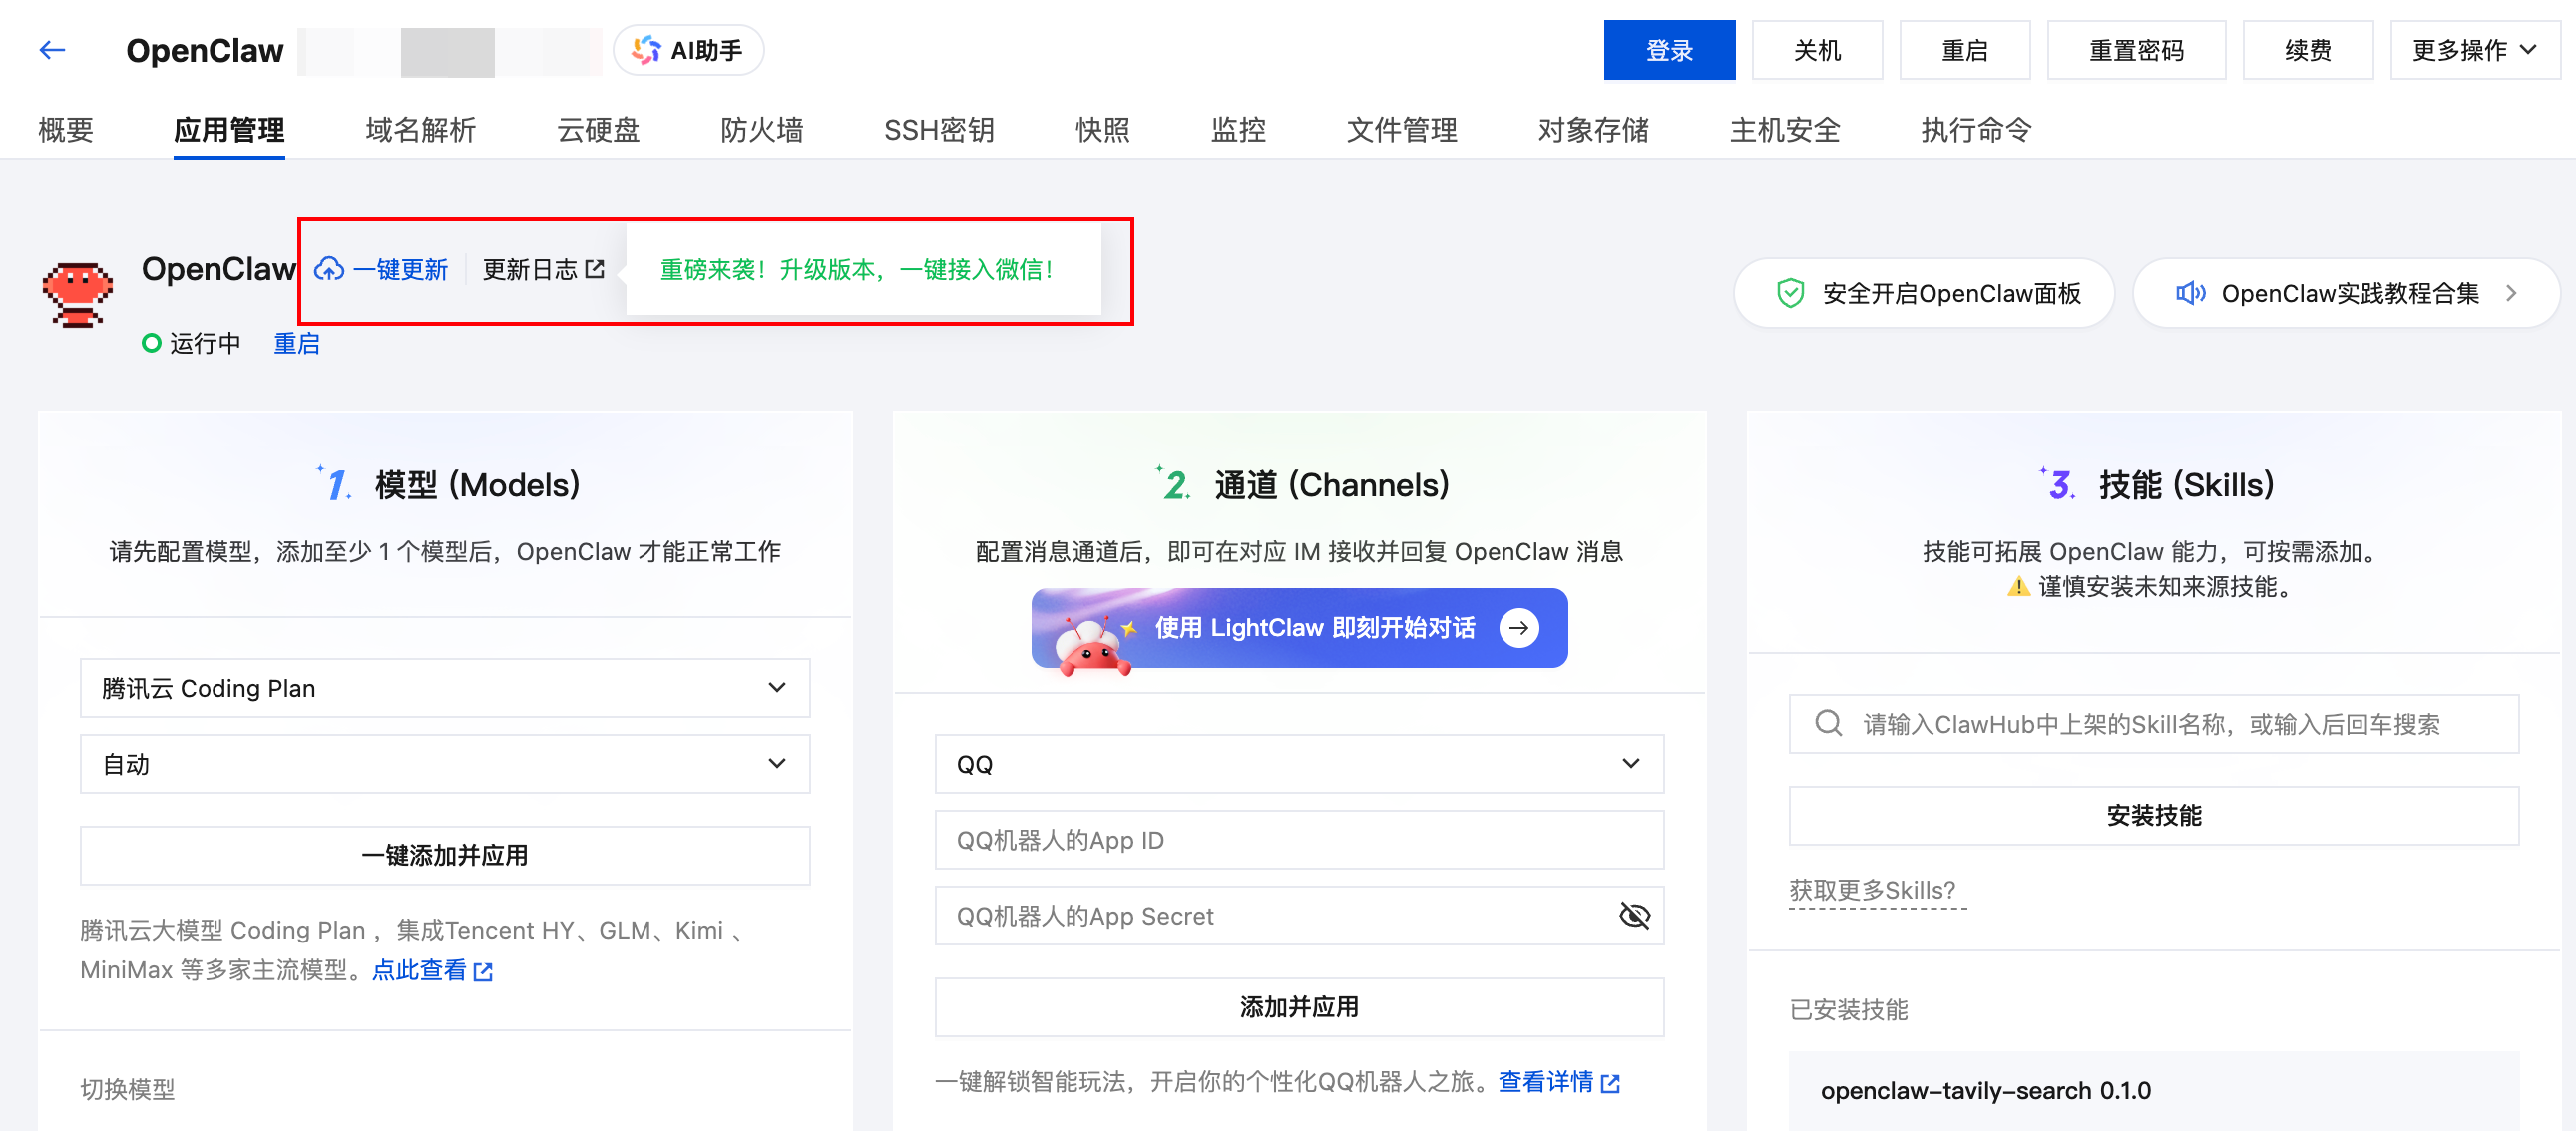Switch to the 文件管理 tab
The width and height of the screenshot is (2576, 1131).
pyautogui.click(x=1402, y=130)
